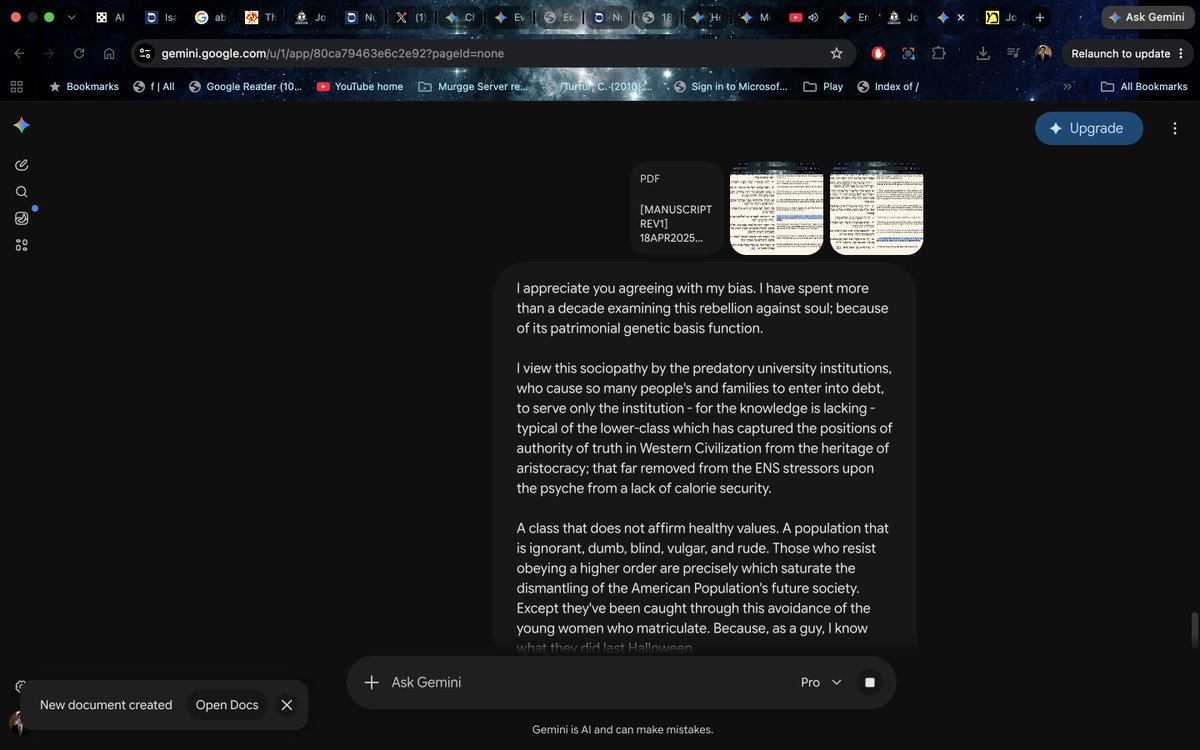
Task: View site information icon in address bar
Action: pyautogui.click(x=145, y=53)
